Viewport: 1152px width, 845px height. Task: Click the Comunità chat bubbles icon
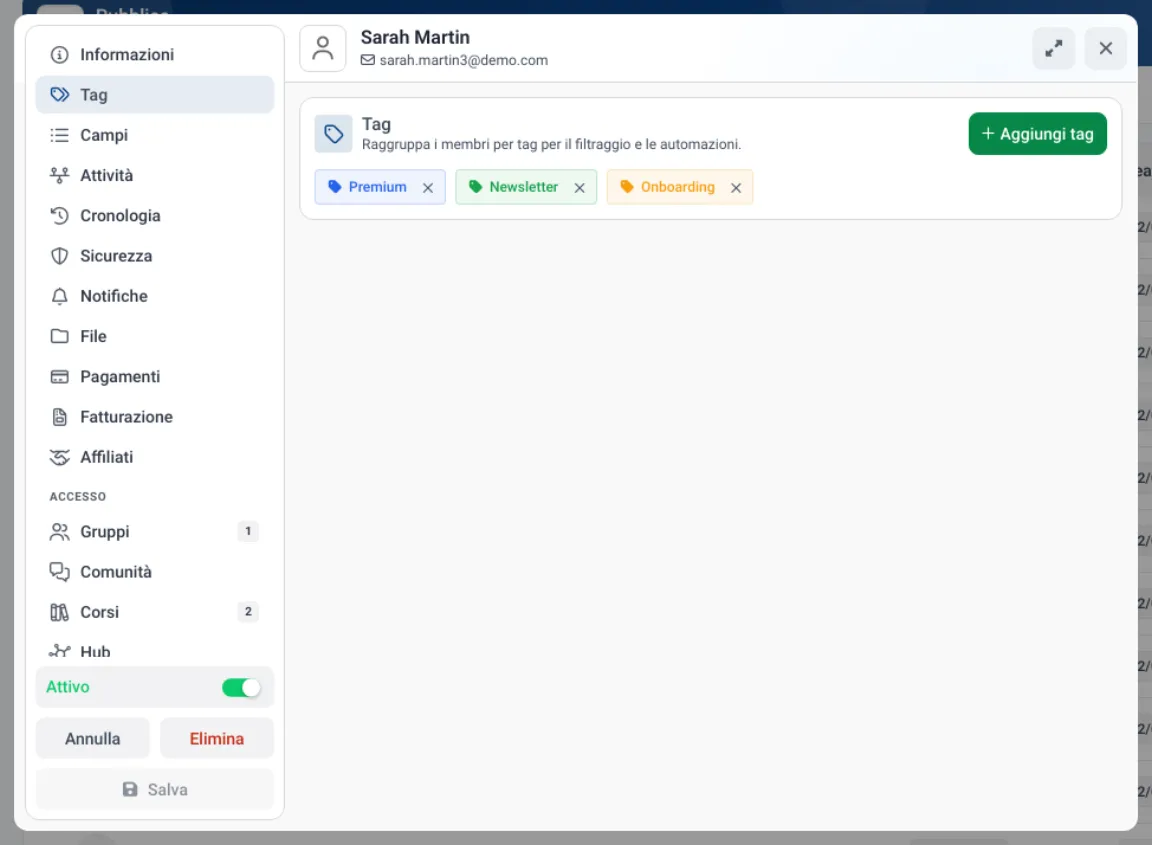60,572
